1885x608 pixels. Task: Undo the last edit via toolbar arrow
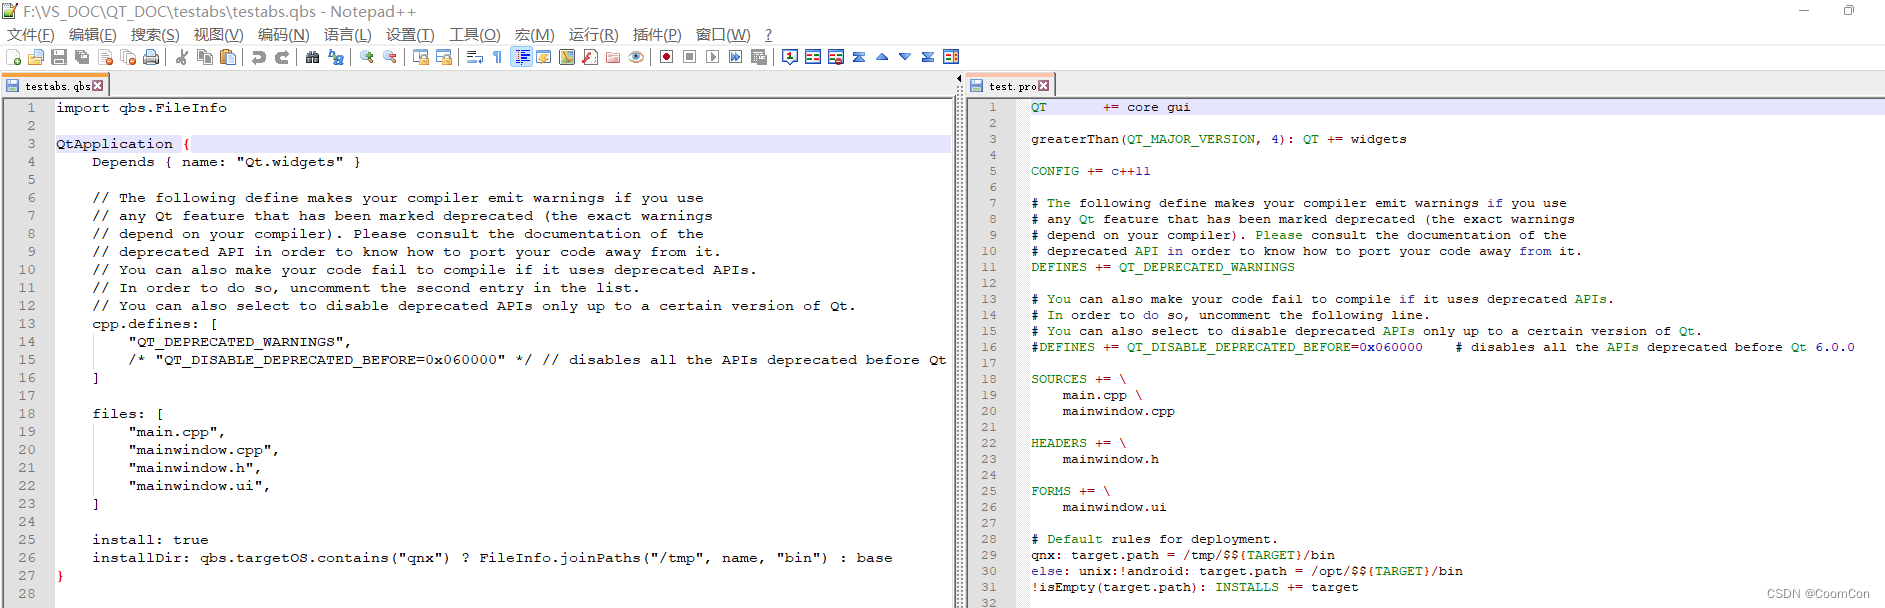(258, 57)
